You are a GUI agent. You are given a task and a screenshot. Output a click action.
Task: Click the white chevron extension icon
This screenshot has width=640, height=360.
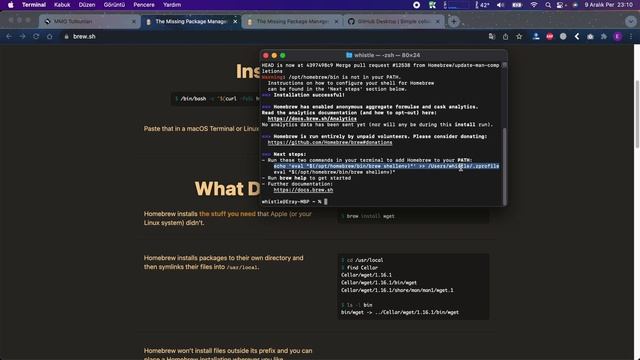pyautogui.click(x=577, y=36)
